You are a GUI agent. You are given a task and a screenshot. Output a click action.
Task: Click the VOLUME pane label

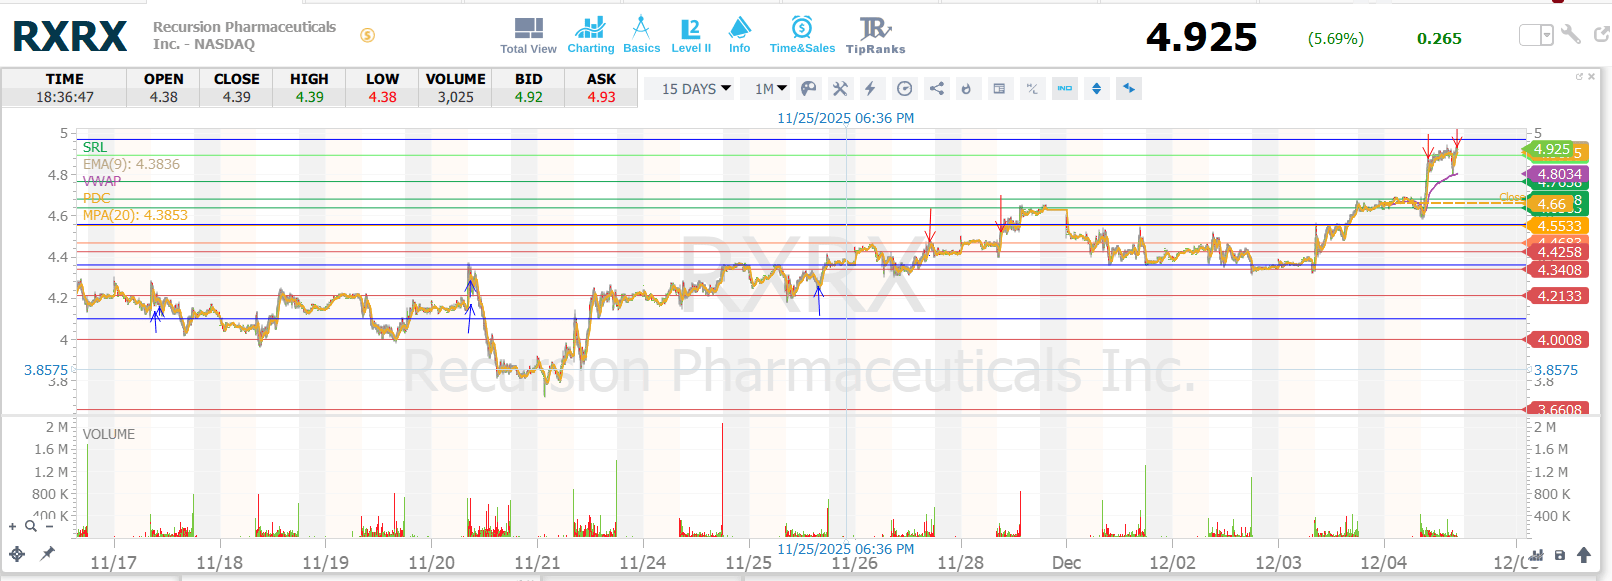(x=108, y=434)
